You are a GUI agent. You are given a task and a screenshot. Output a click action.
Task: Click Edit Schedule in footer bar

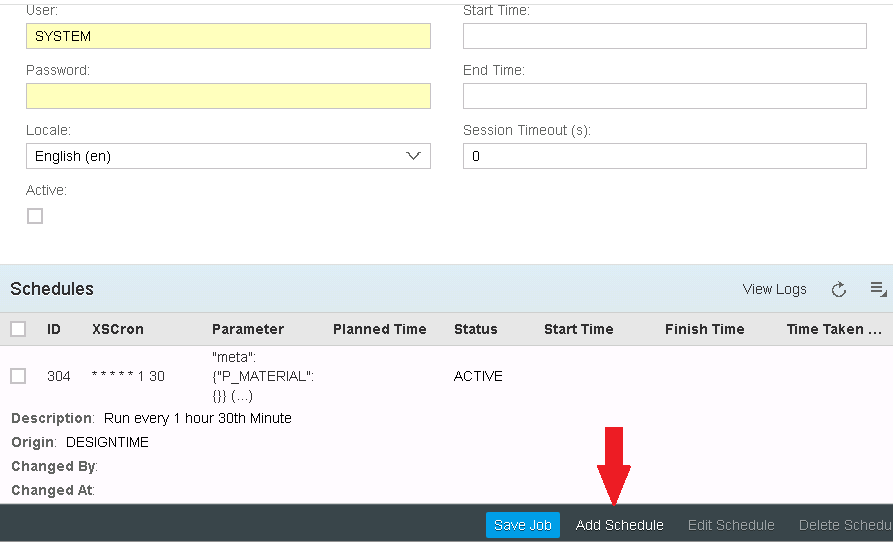pyautogui.click(x=731, y=525)
